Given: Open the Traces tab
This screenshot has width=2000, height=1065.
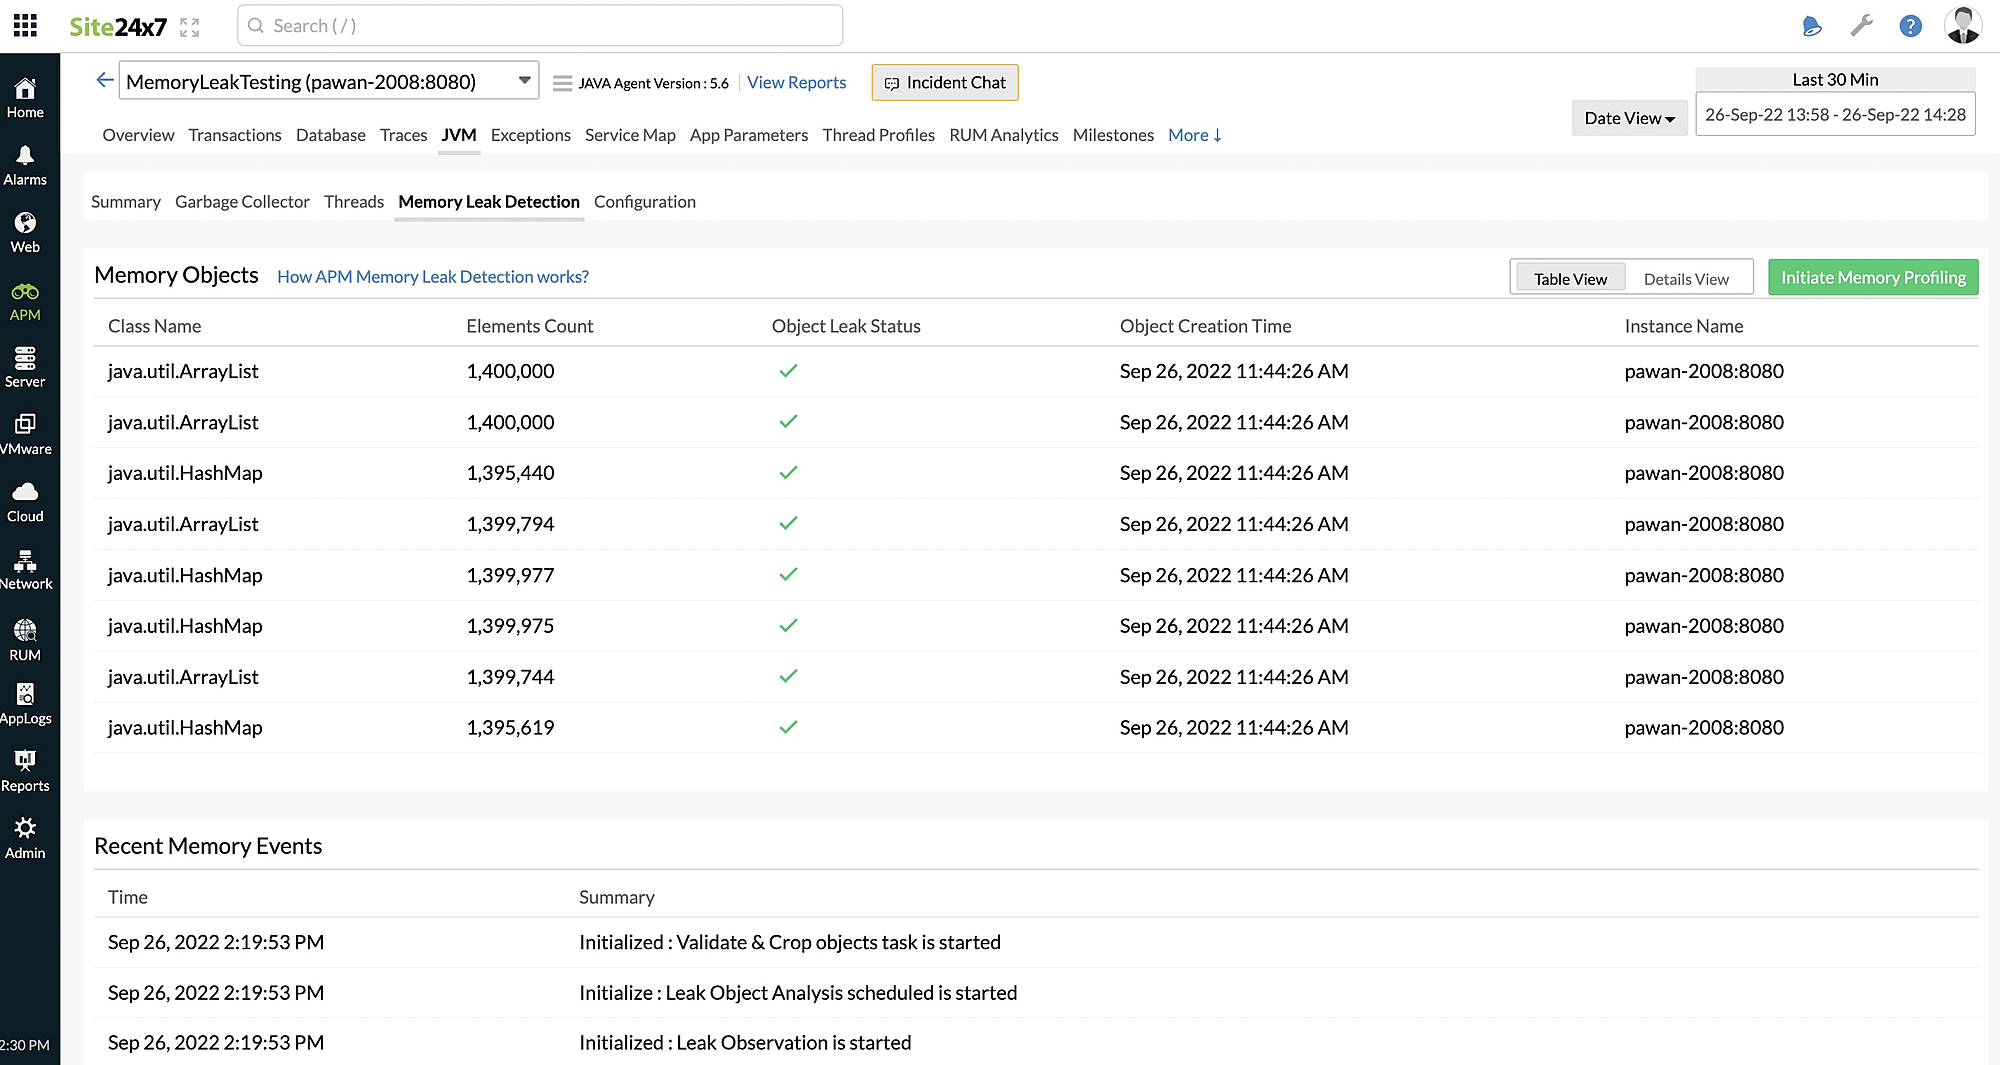Looking at the screenshot, I should point(403,135).
